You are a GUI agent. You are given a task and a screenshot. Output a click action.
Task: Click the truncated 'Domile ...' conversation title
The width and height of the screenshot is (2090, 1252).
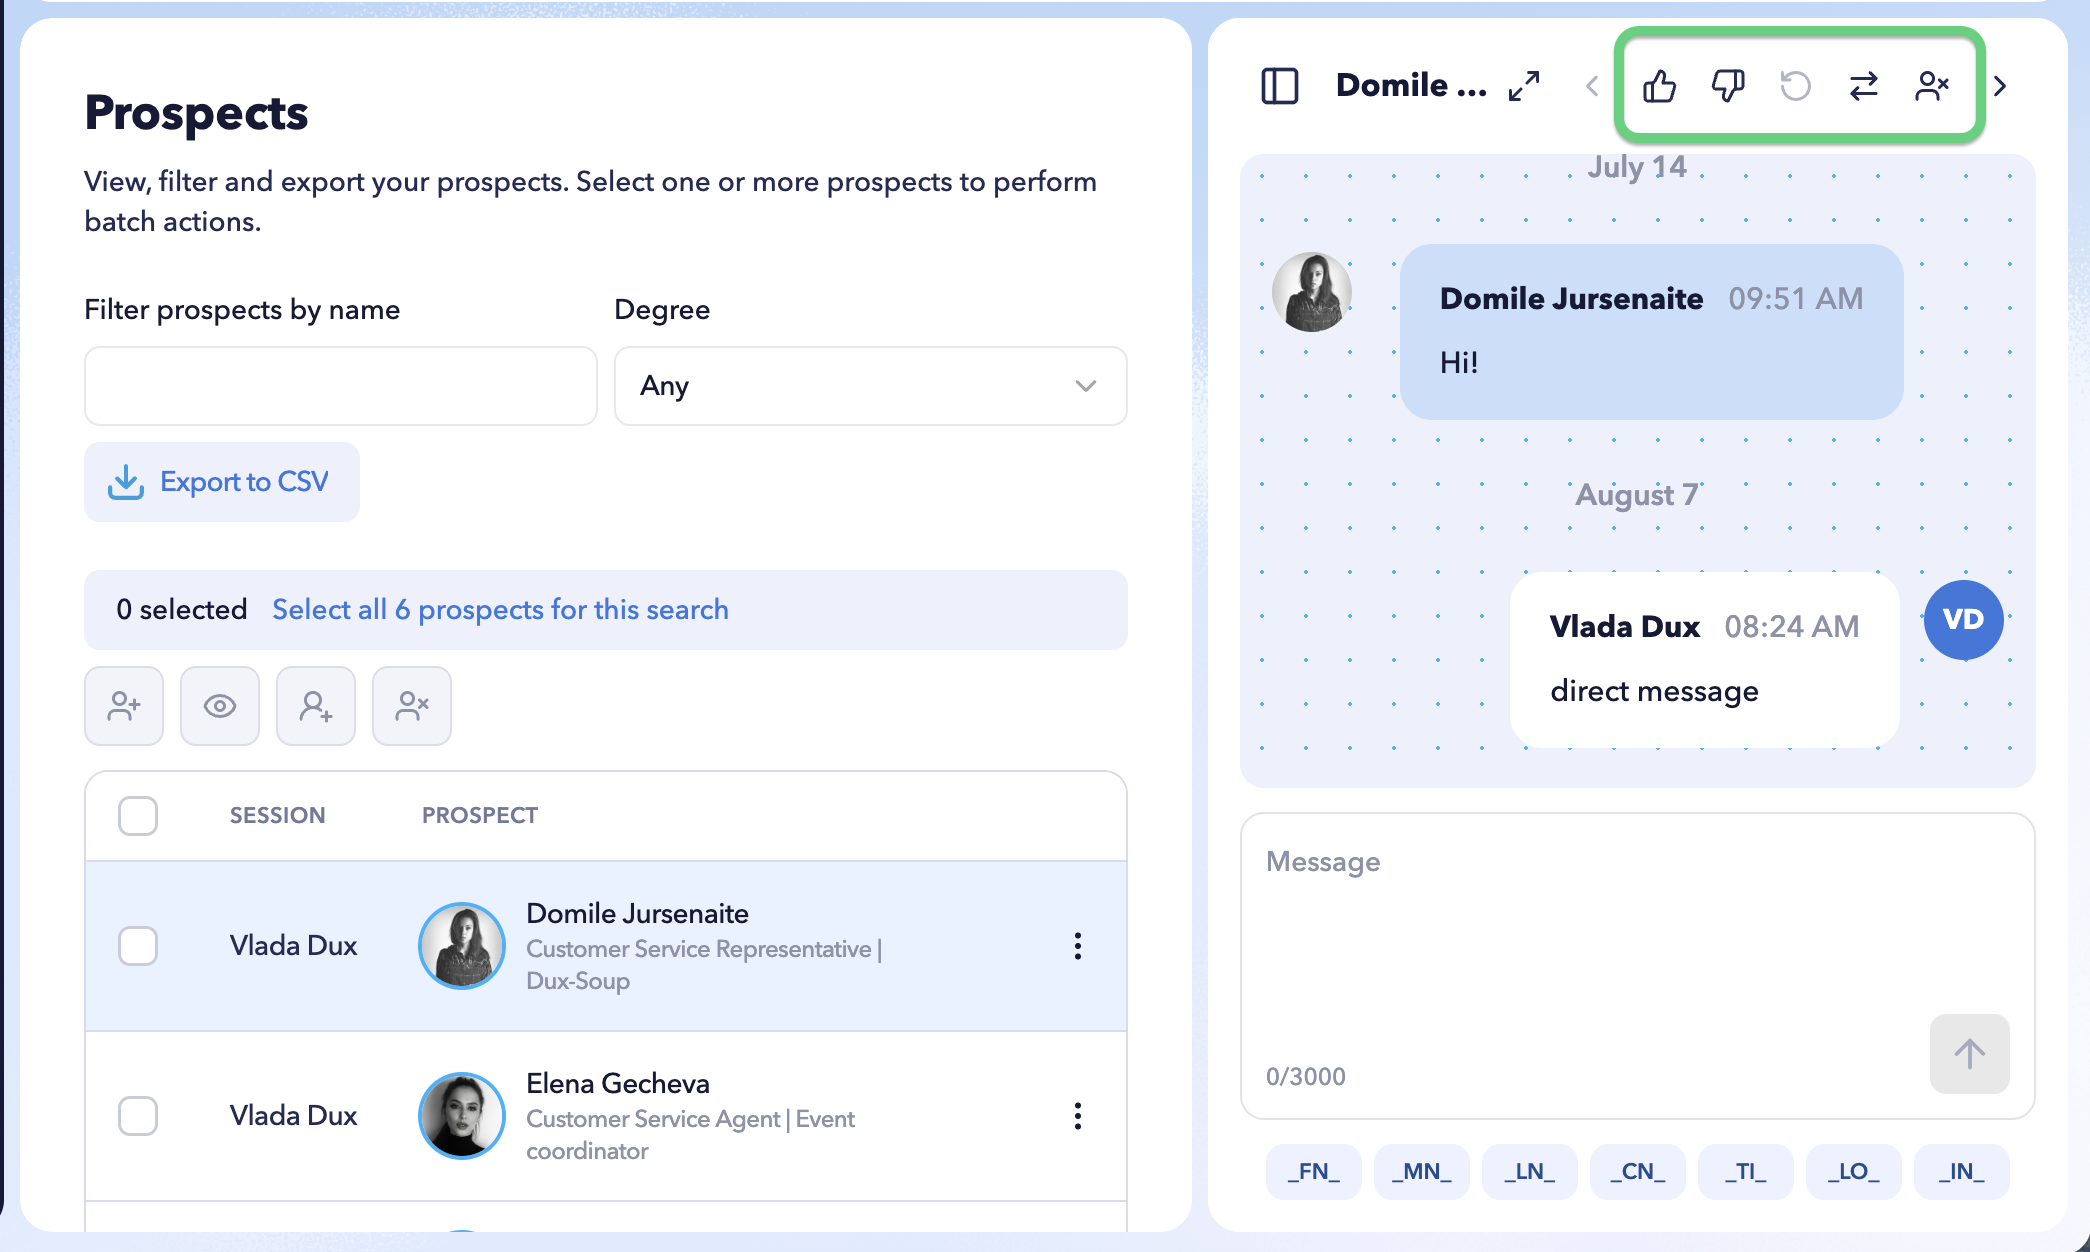1411,86
